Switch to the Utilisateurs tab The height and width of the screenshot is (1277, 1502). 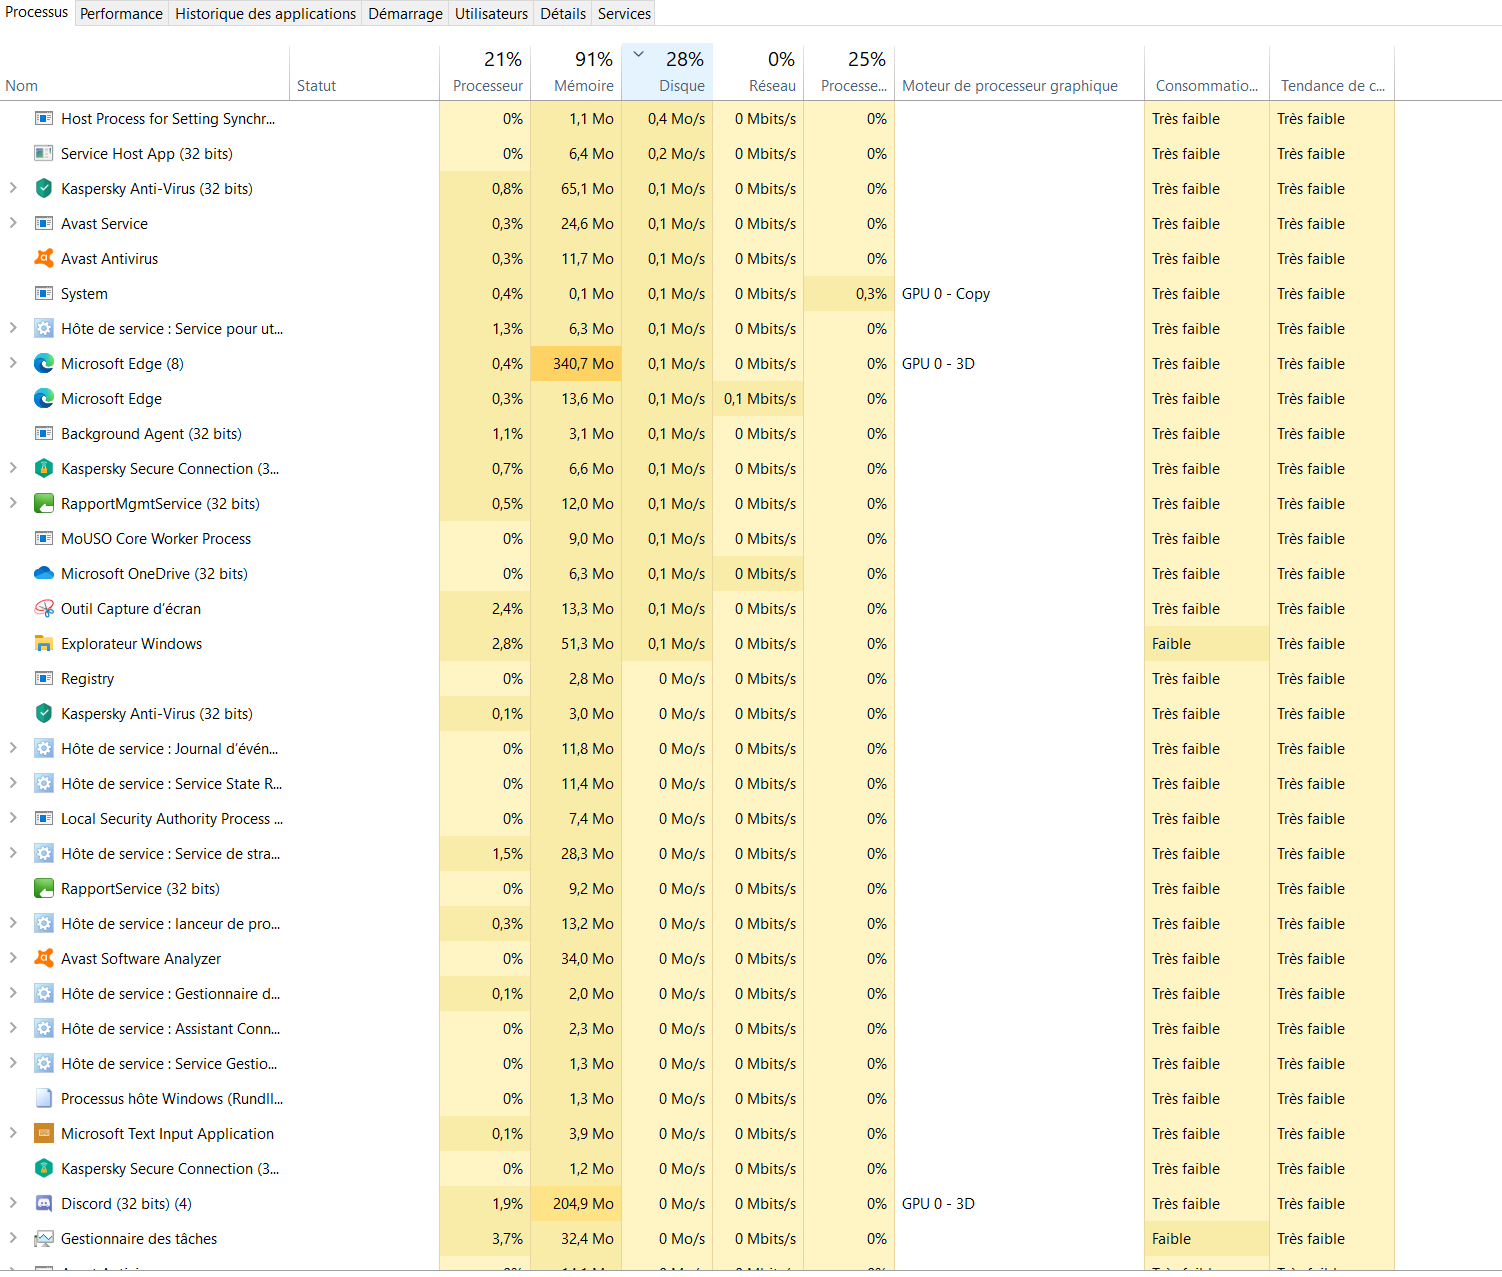point(491,13)
